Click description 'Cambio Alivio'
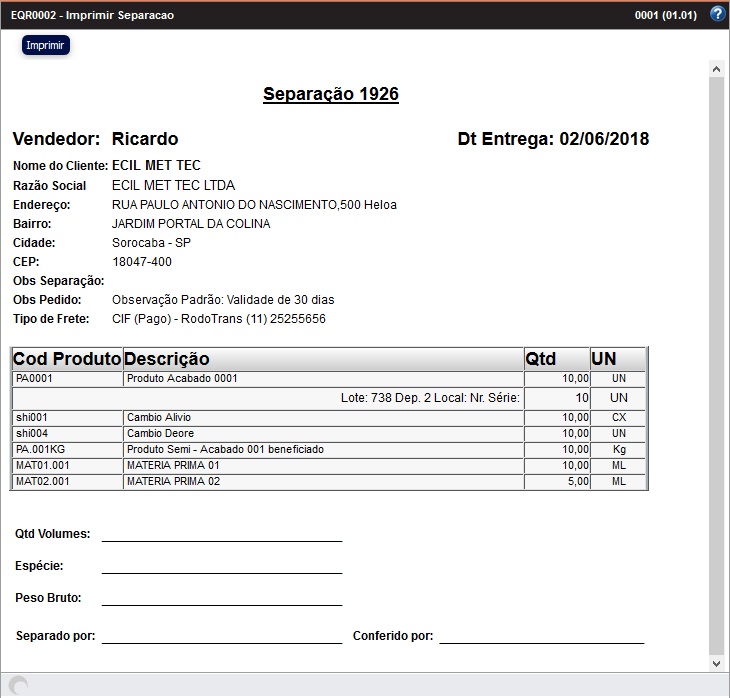The width and height of the screenshot is (730, 698). [159, 417]
